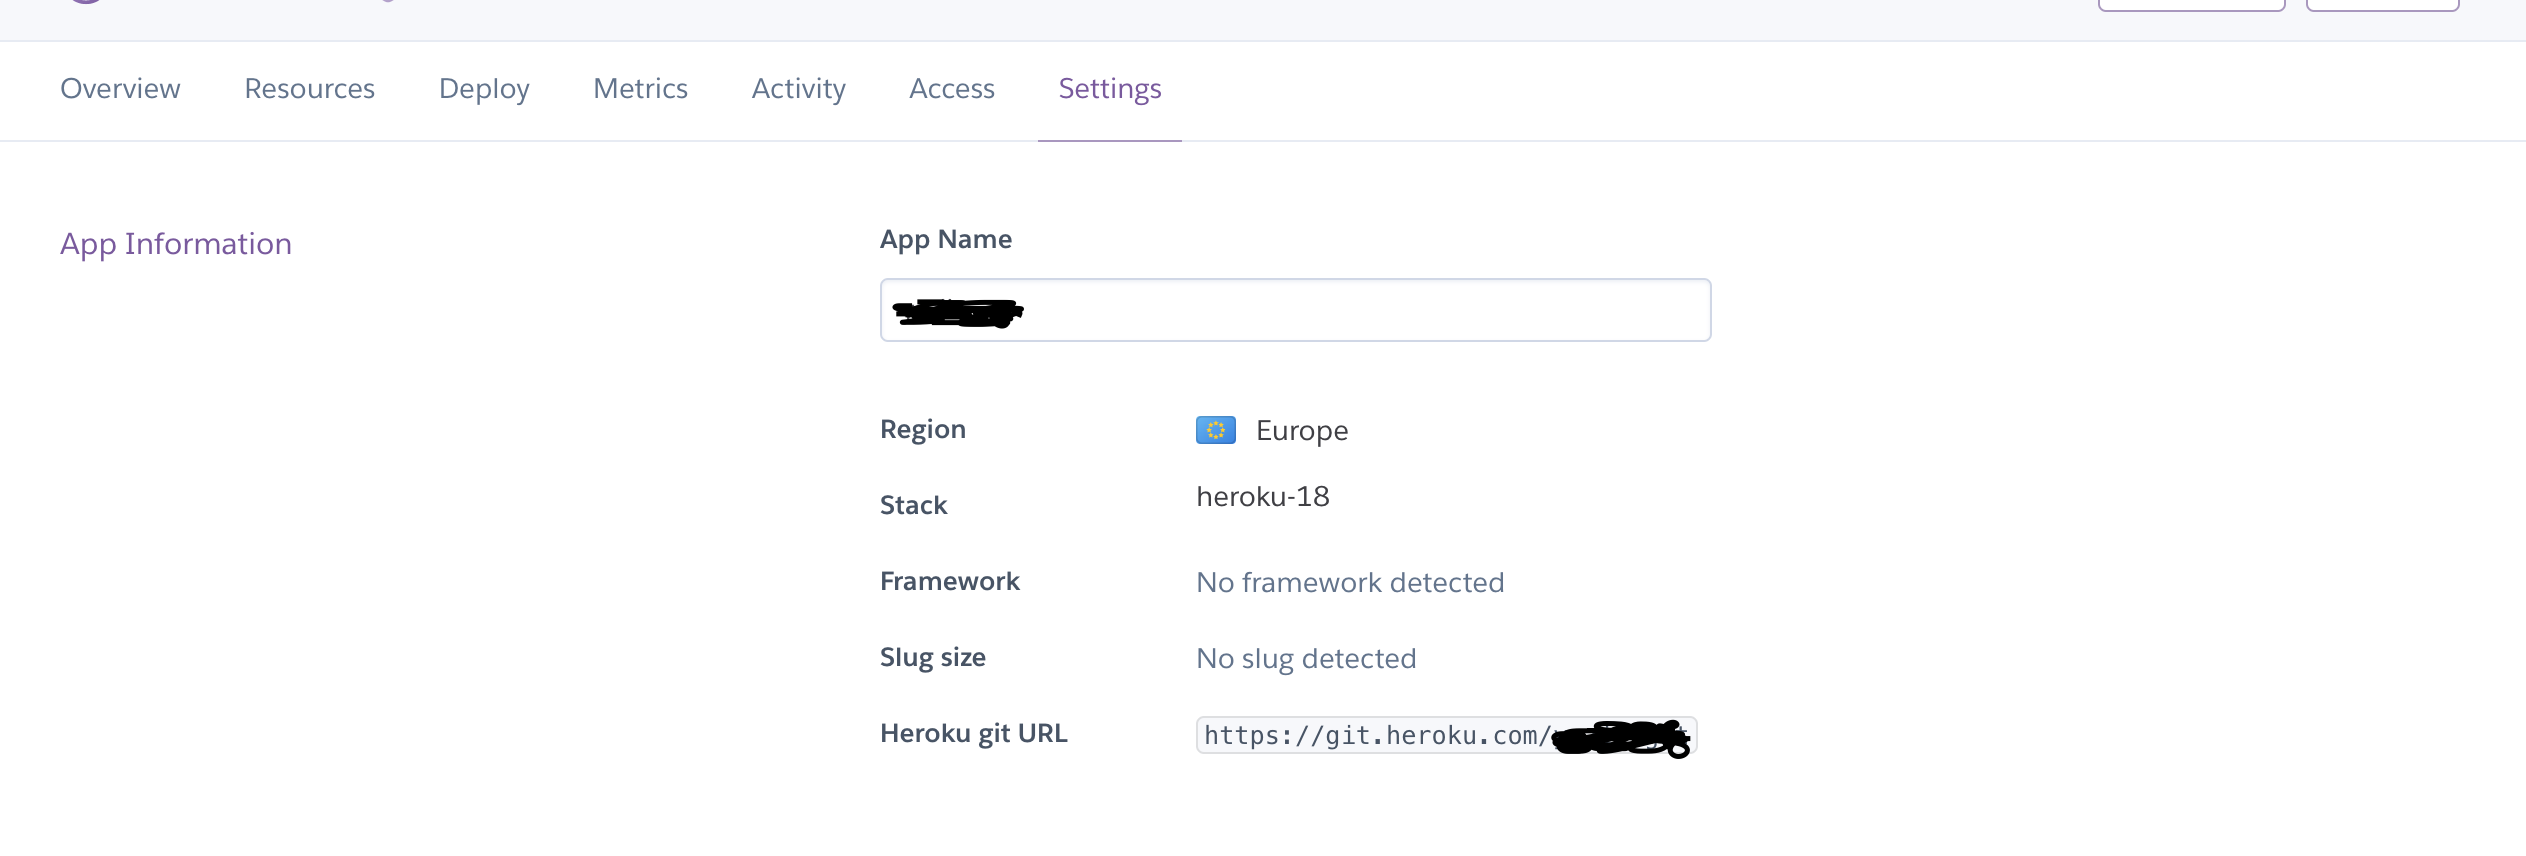Select the Settings tab

pos(1110,89)
